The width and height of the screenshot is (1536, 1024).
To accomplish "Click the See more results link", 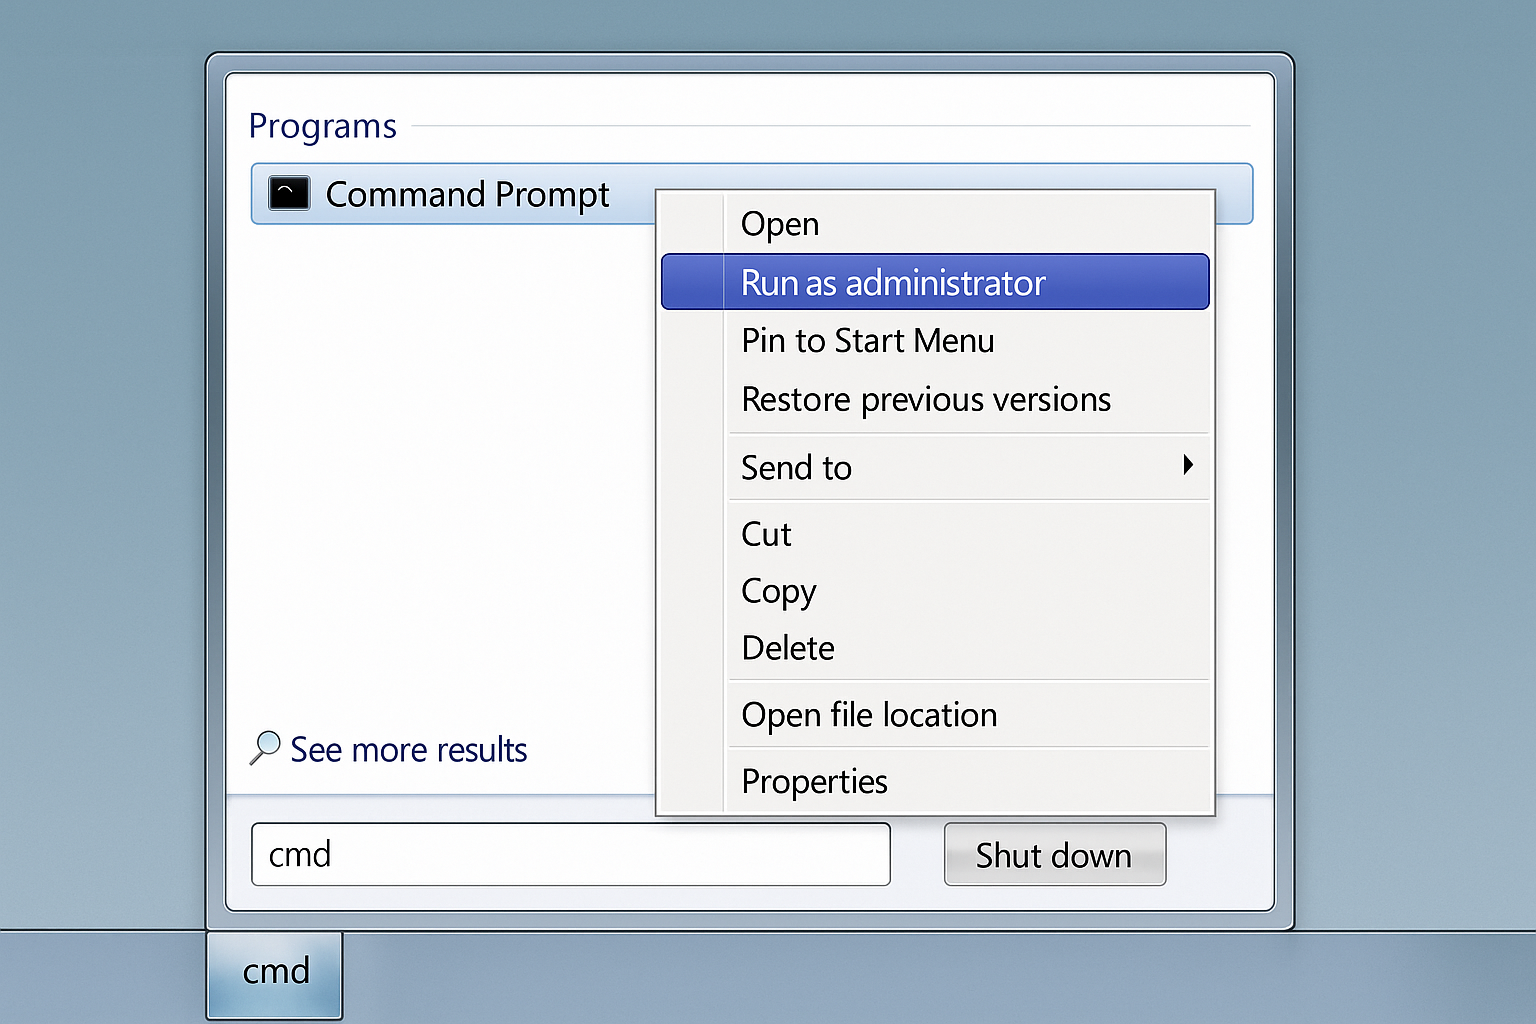I will pyautogui.click(x=408, y=749).
